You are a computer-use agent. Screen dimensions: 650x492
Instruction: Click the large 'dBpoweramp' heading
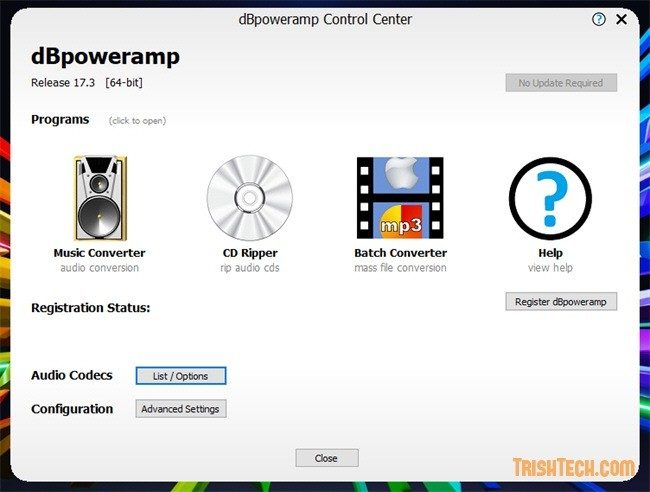tap(105, 57)
